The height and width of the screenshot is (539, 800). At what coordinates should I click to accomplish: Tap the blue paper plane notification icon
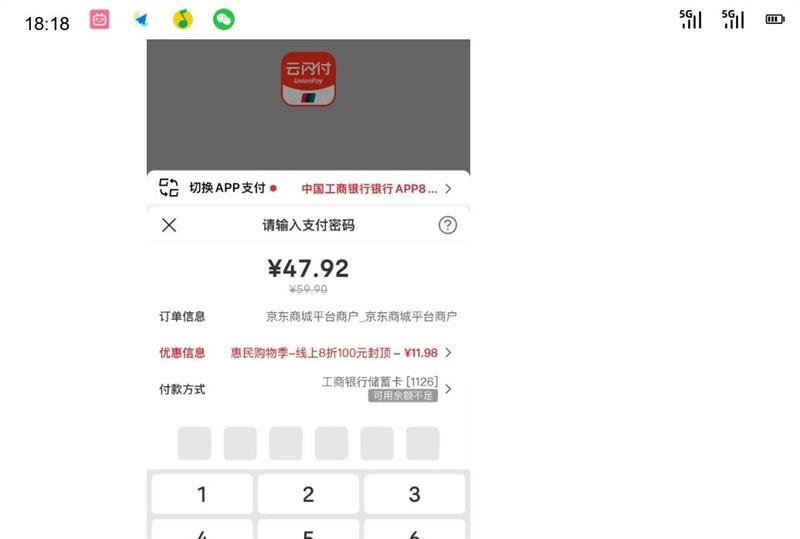click(x=141, y=20)
